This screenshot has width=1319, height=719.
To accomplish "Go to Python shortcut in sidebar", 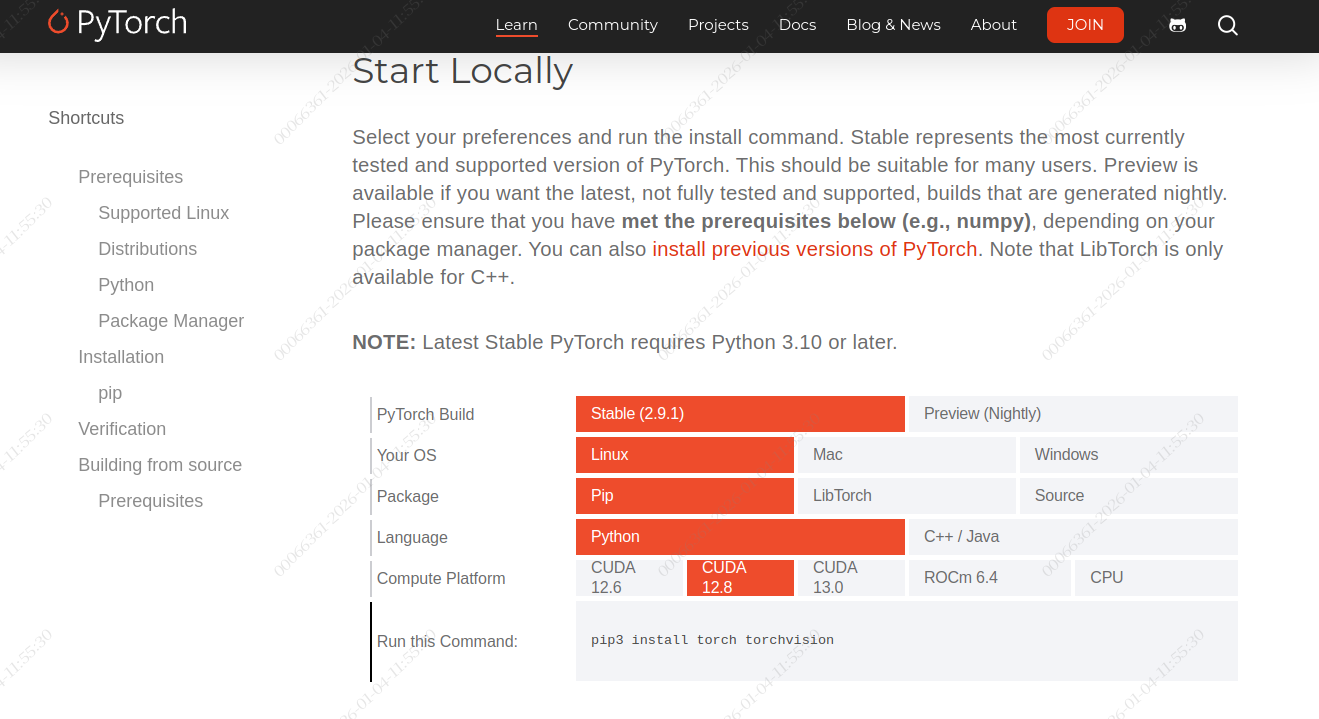I will pyautogui.click(x=126, y=285).
